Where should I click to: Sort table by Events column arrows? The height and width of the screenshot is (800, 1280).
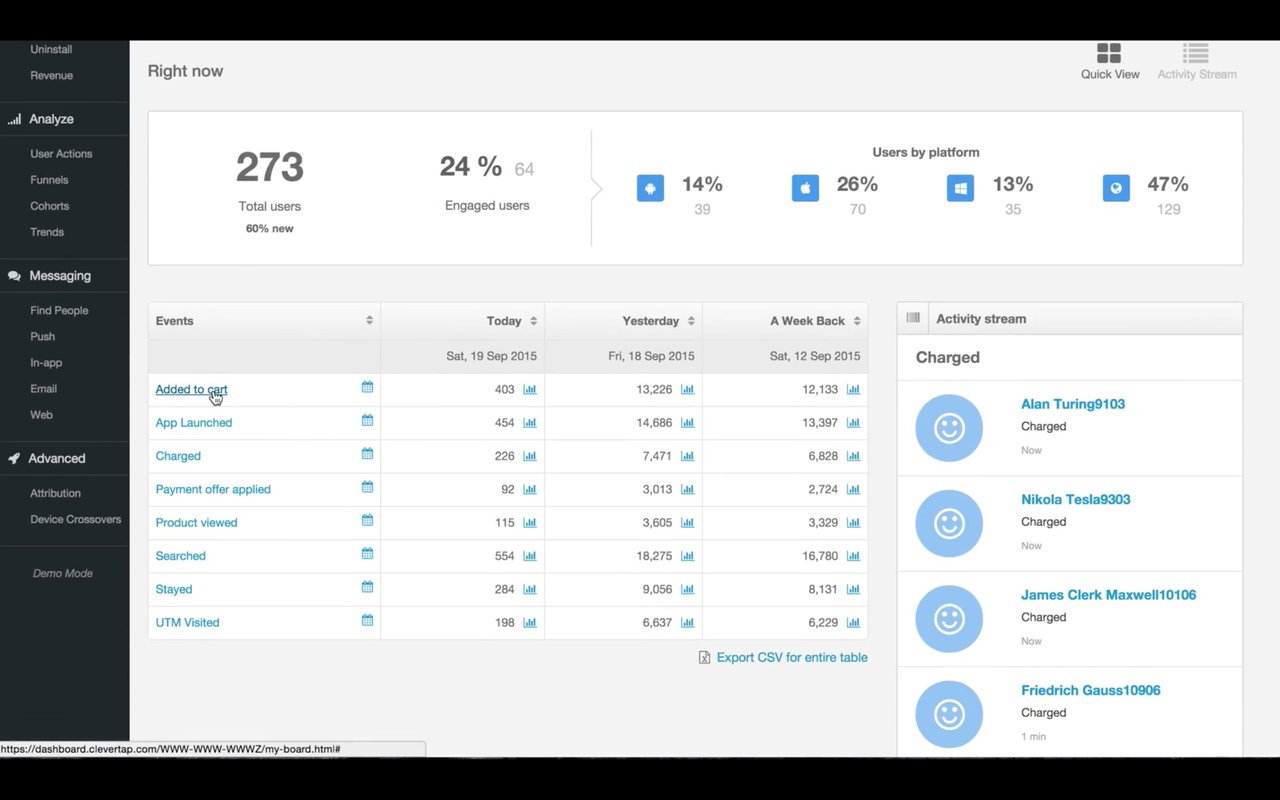(x=369, y=321)
